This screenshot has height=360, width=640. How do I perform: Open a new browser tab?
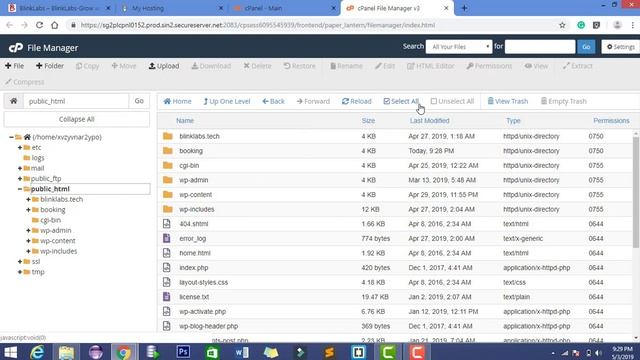(x=464, y=8)
